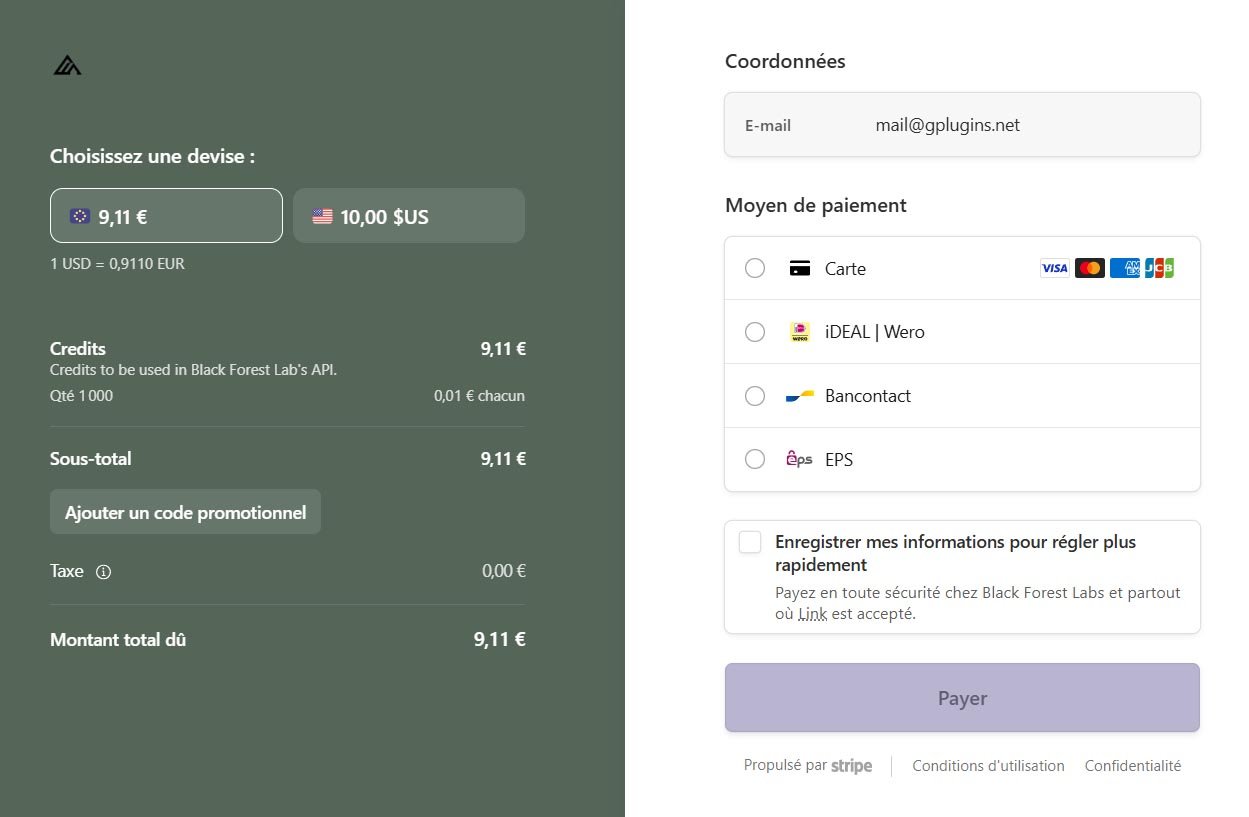Click Ajouter un code promotionnel

click(185, 512)
